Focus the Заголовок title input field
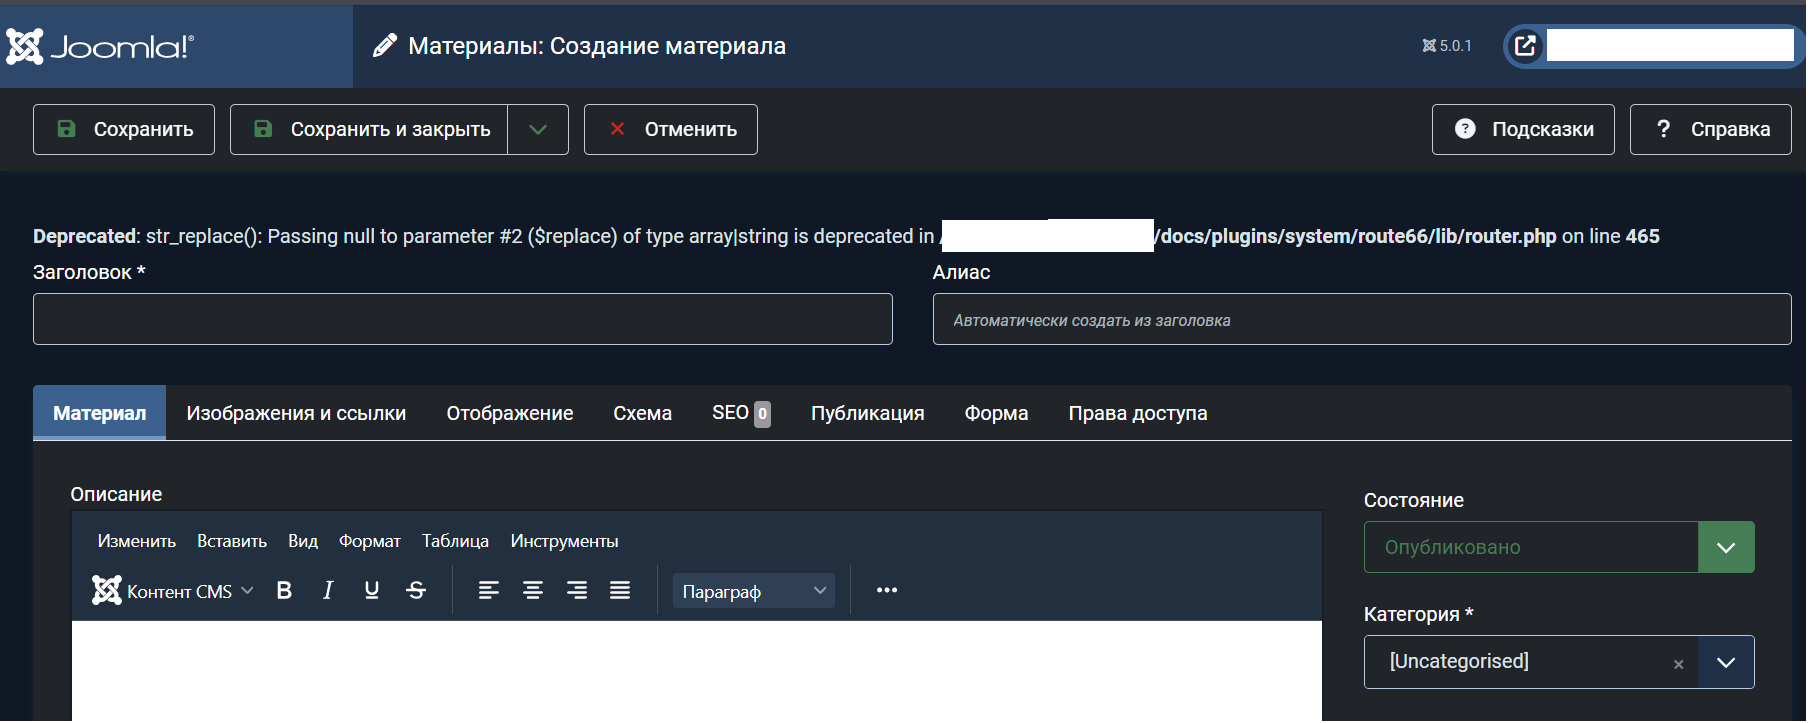This screenshot has width=1813, height=723. (463, 319)
